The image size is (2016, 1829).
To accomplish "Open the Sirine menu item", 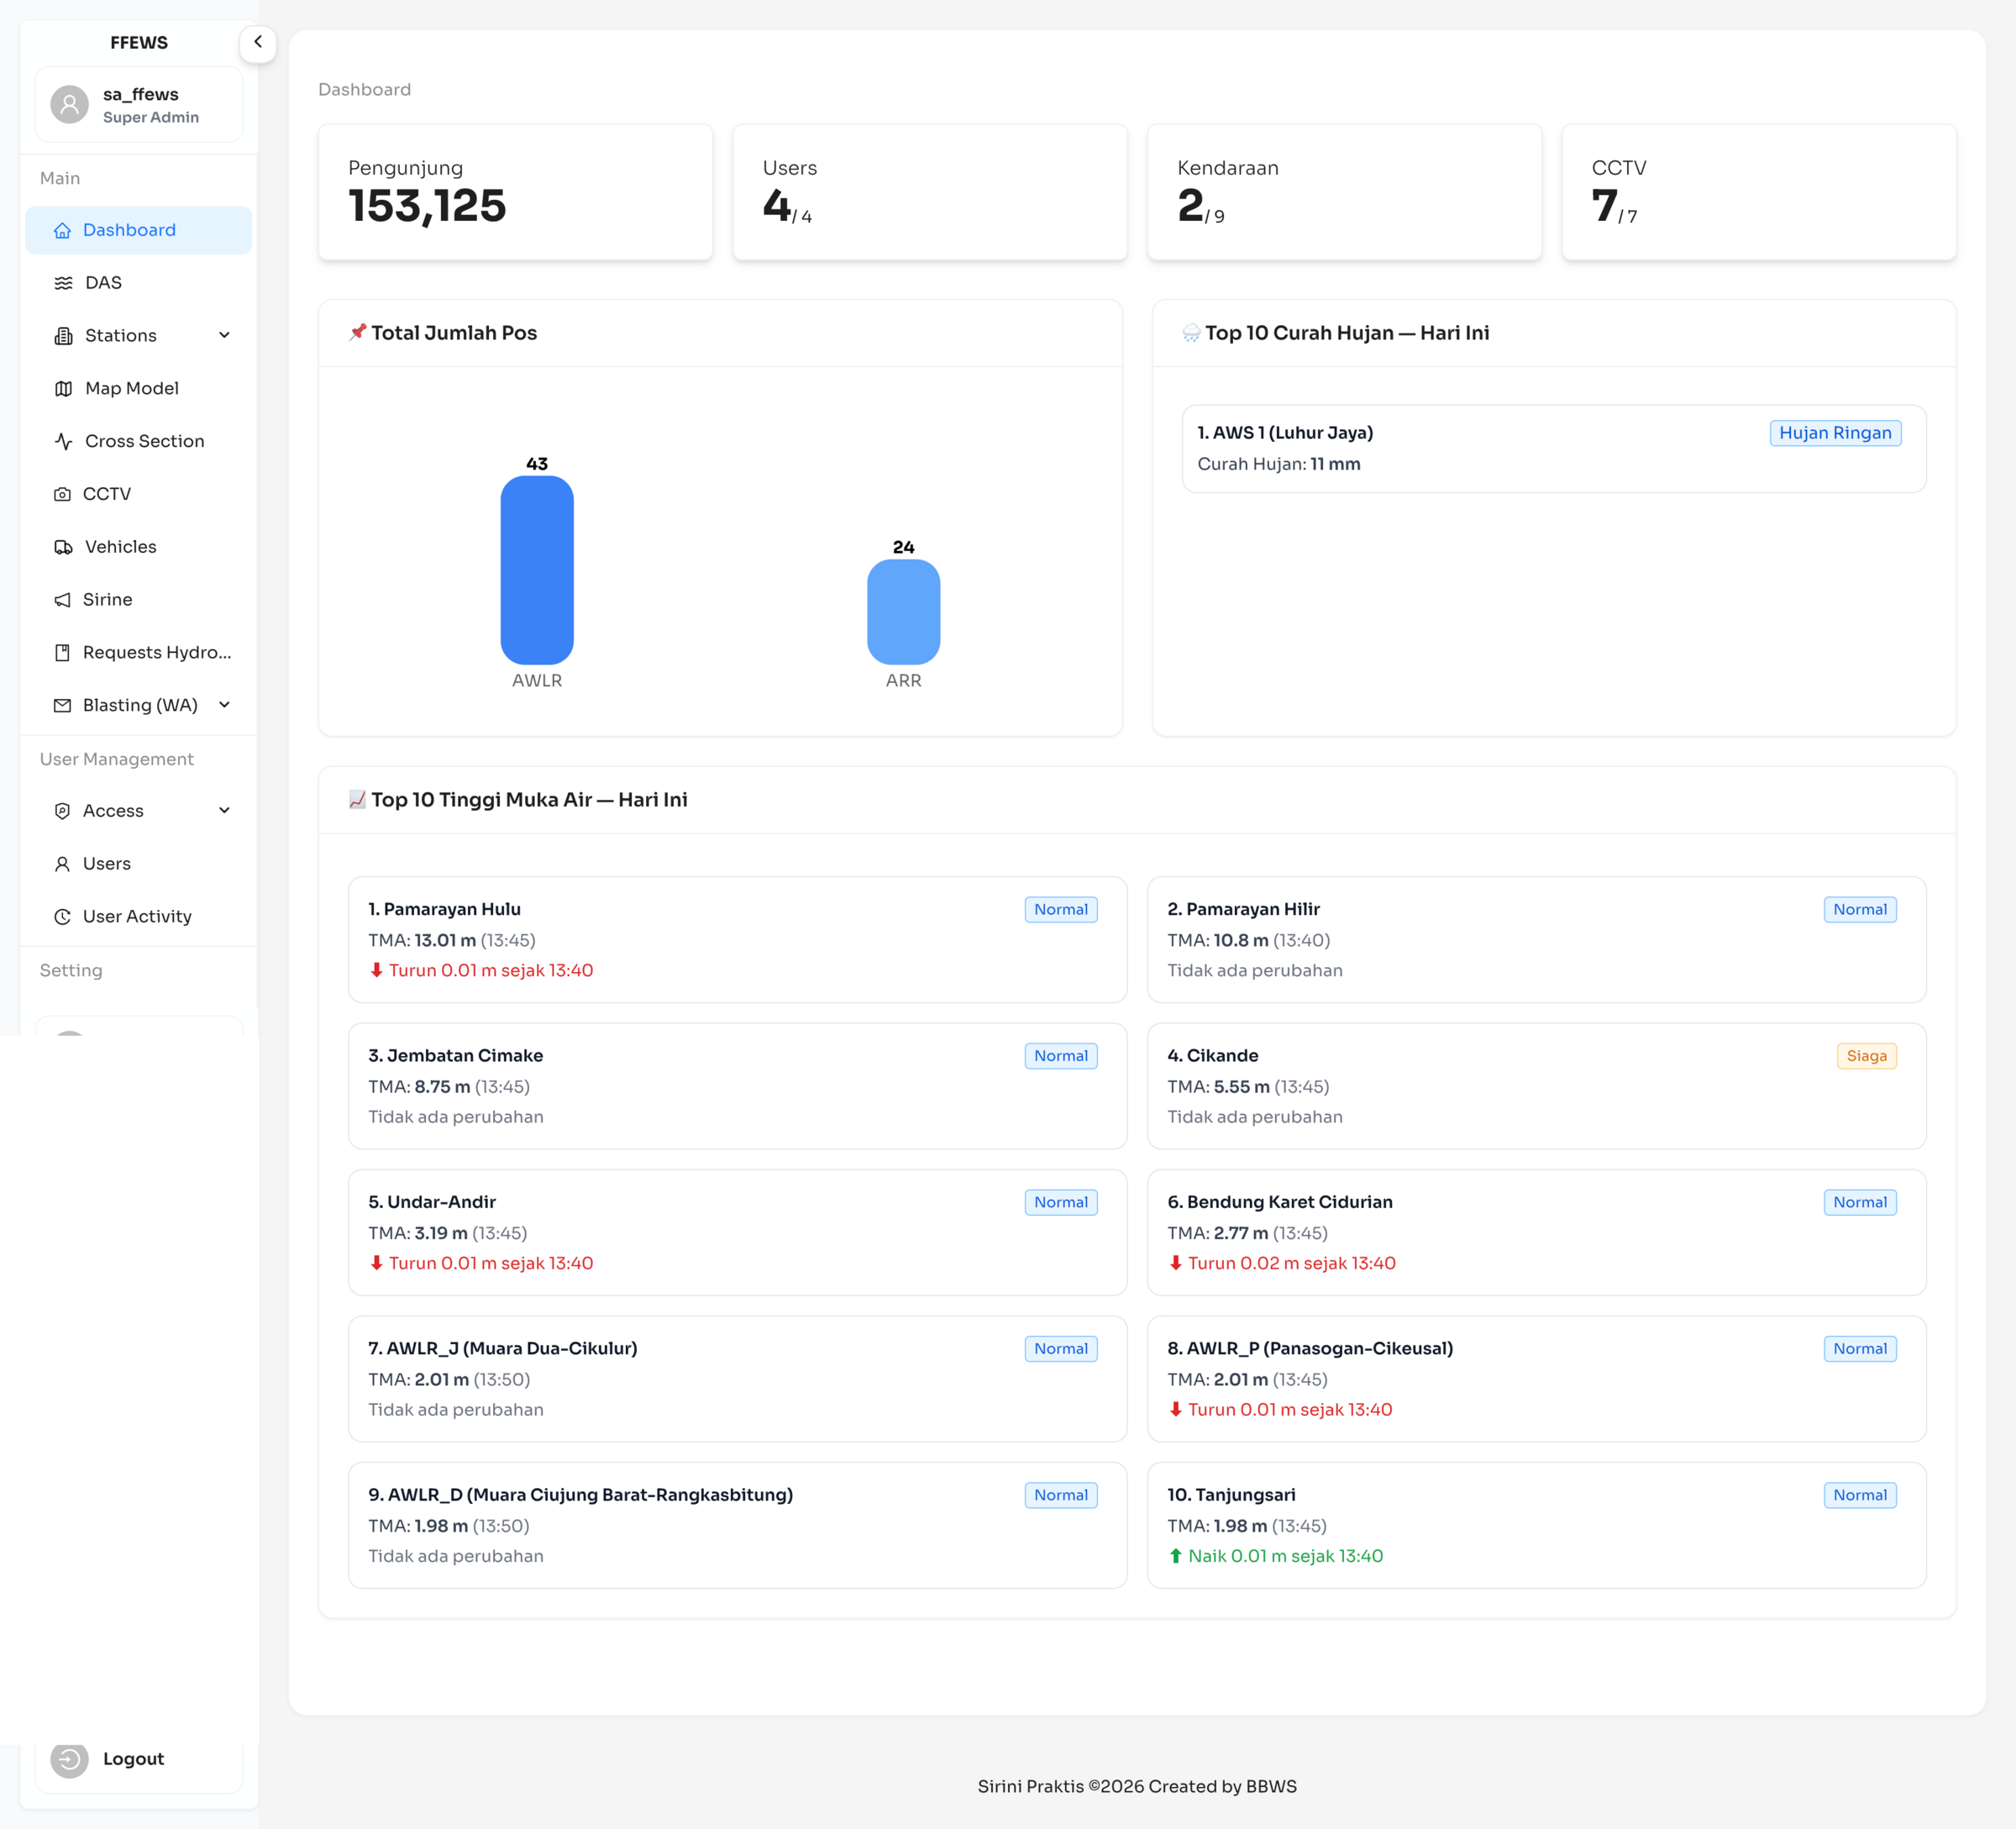I will tap(138, 600).
